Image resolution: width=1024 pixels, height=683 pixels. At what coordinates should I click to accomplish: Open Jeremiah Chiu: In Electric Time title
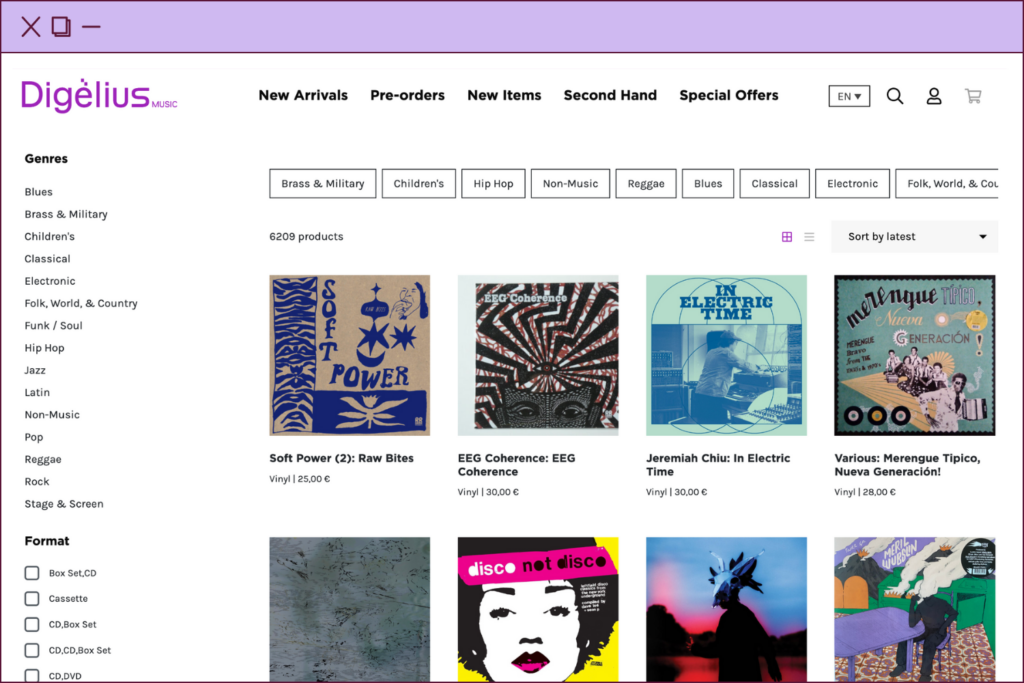[718, 465]
